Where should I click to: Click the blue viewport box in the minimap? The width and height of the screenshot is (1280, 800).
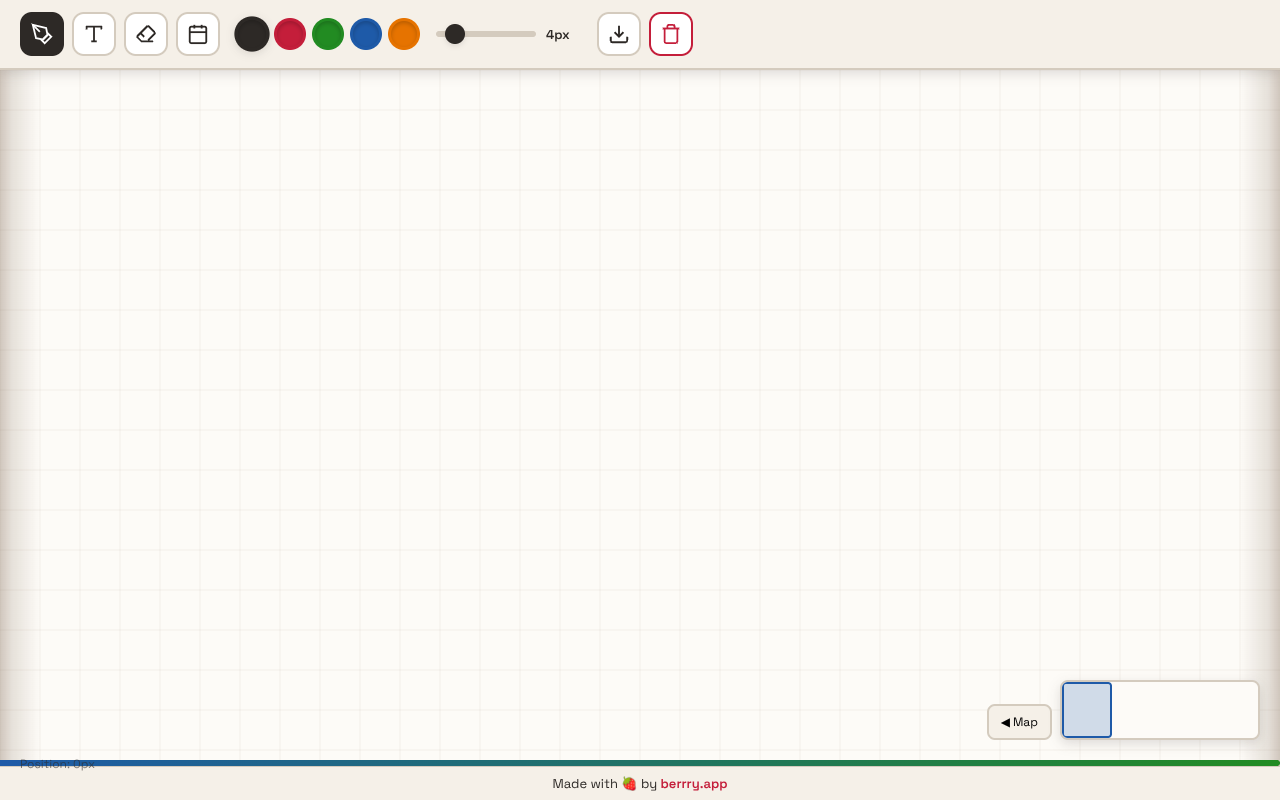pos(1087,710)
